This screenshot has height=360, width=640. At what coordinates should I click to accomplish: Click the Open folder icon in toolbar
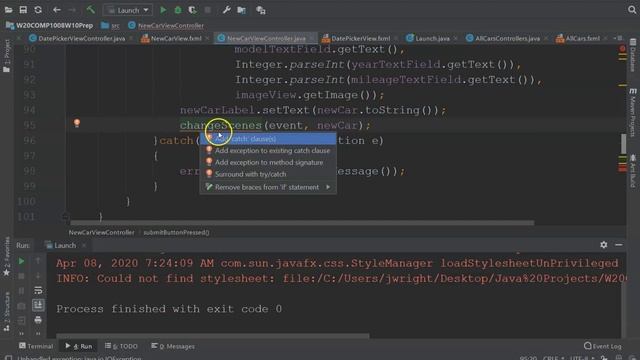point(8,10)
